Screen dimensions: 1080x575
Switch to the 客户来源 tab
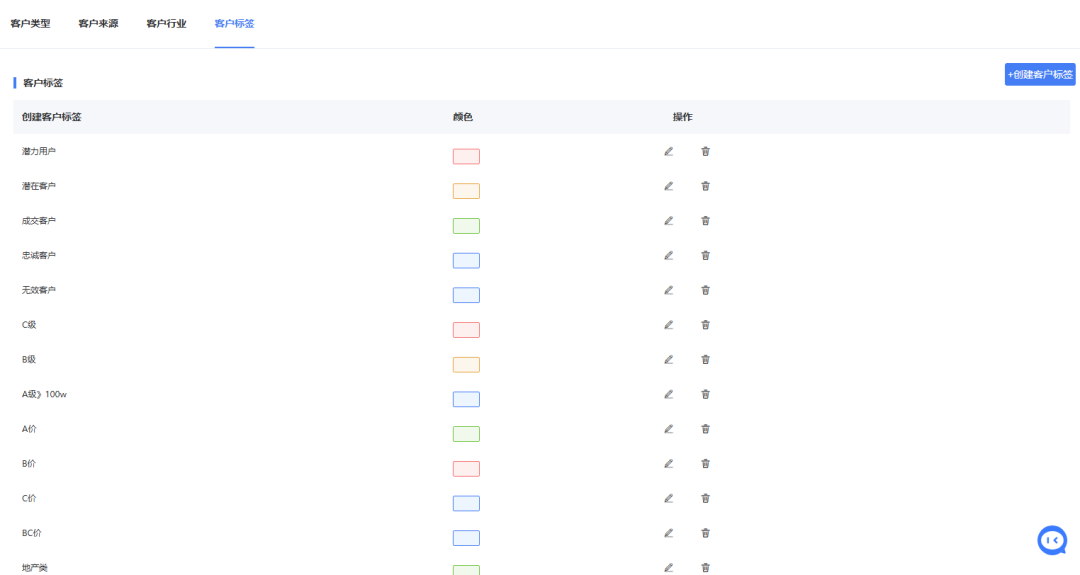click(x=98, y=23)
